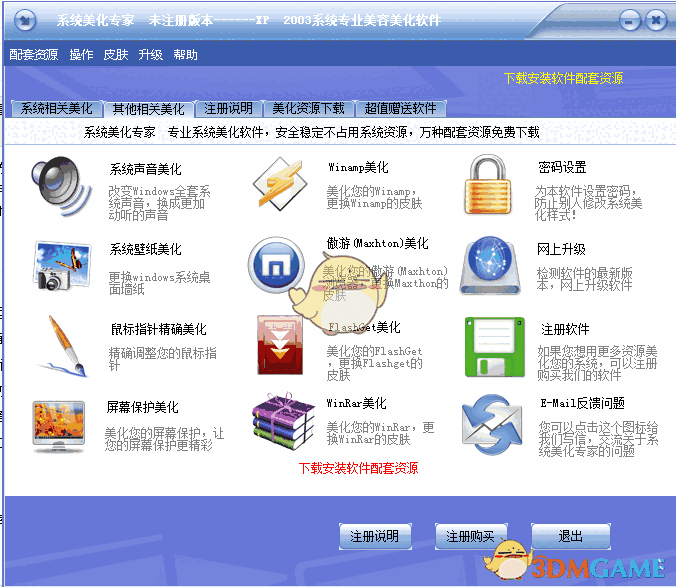The width and height of the screenshot is (676, 587).
Task: Switch to the 注册说明 tab
Action: 228,108
